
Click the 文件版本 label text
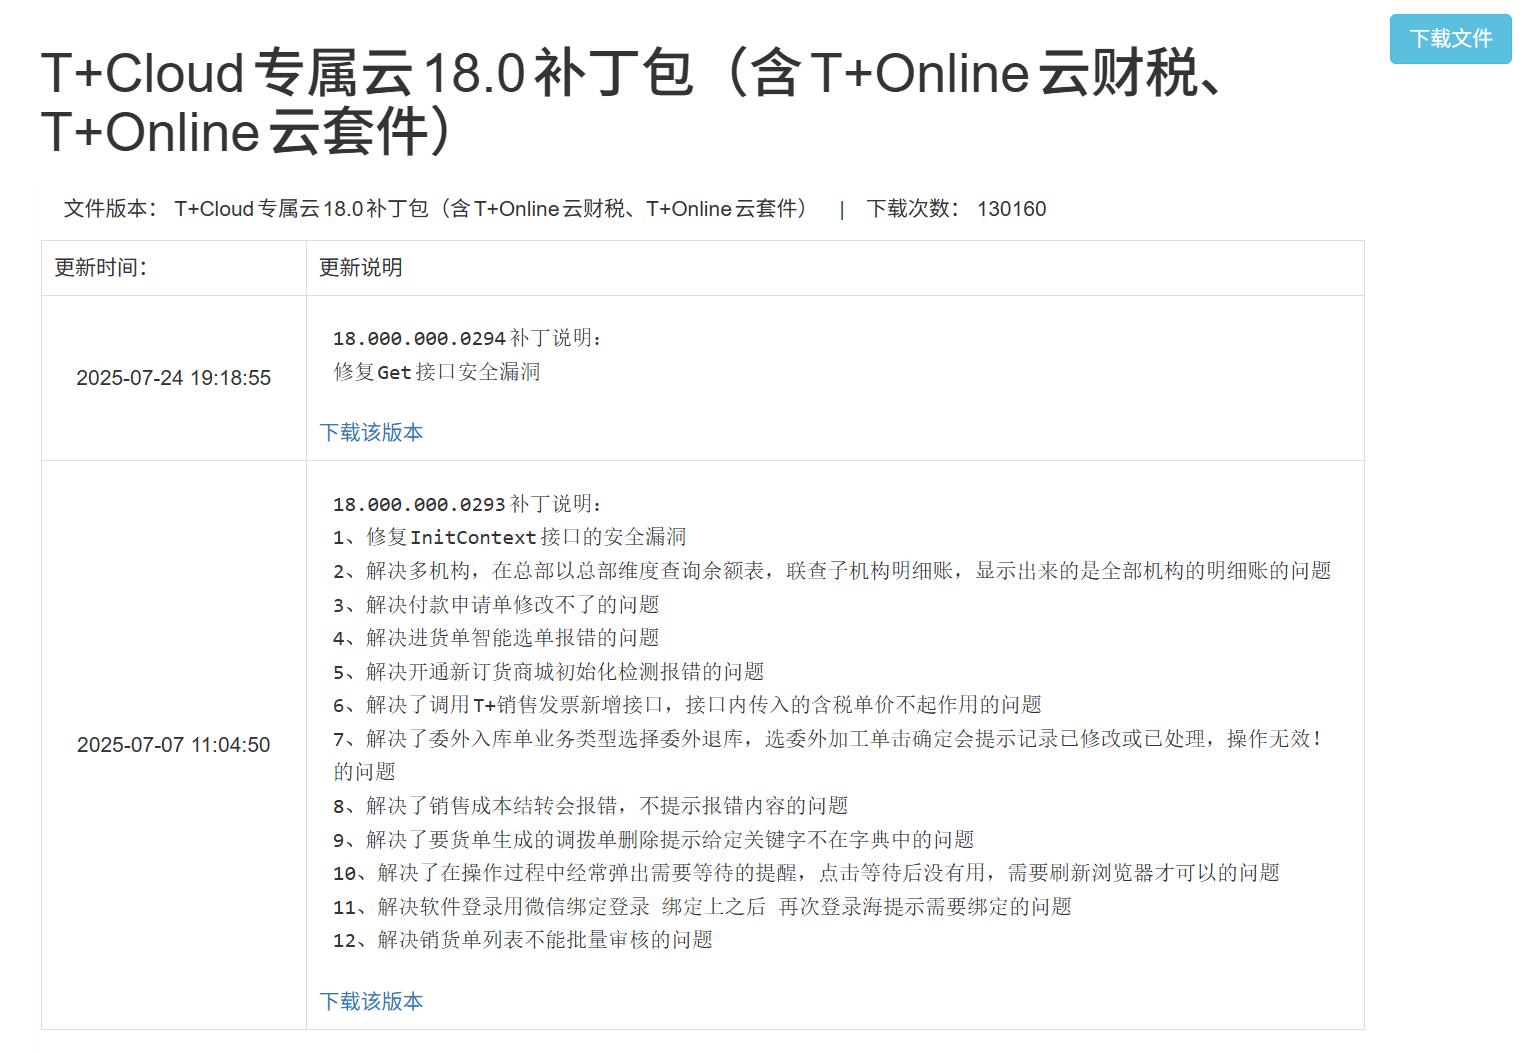110,208
